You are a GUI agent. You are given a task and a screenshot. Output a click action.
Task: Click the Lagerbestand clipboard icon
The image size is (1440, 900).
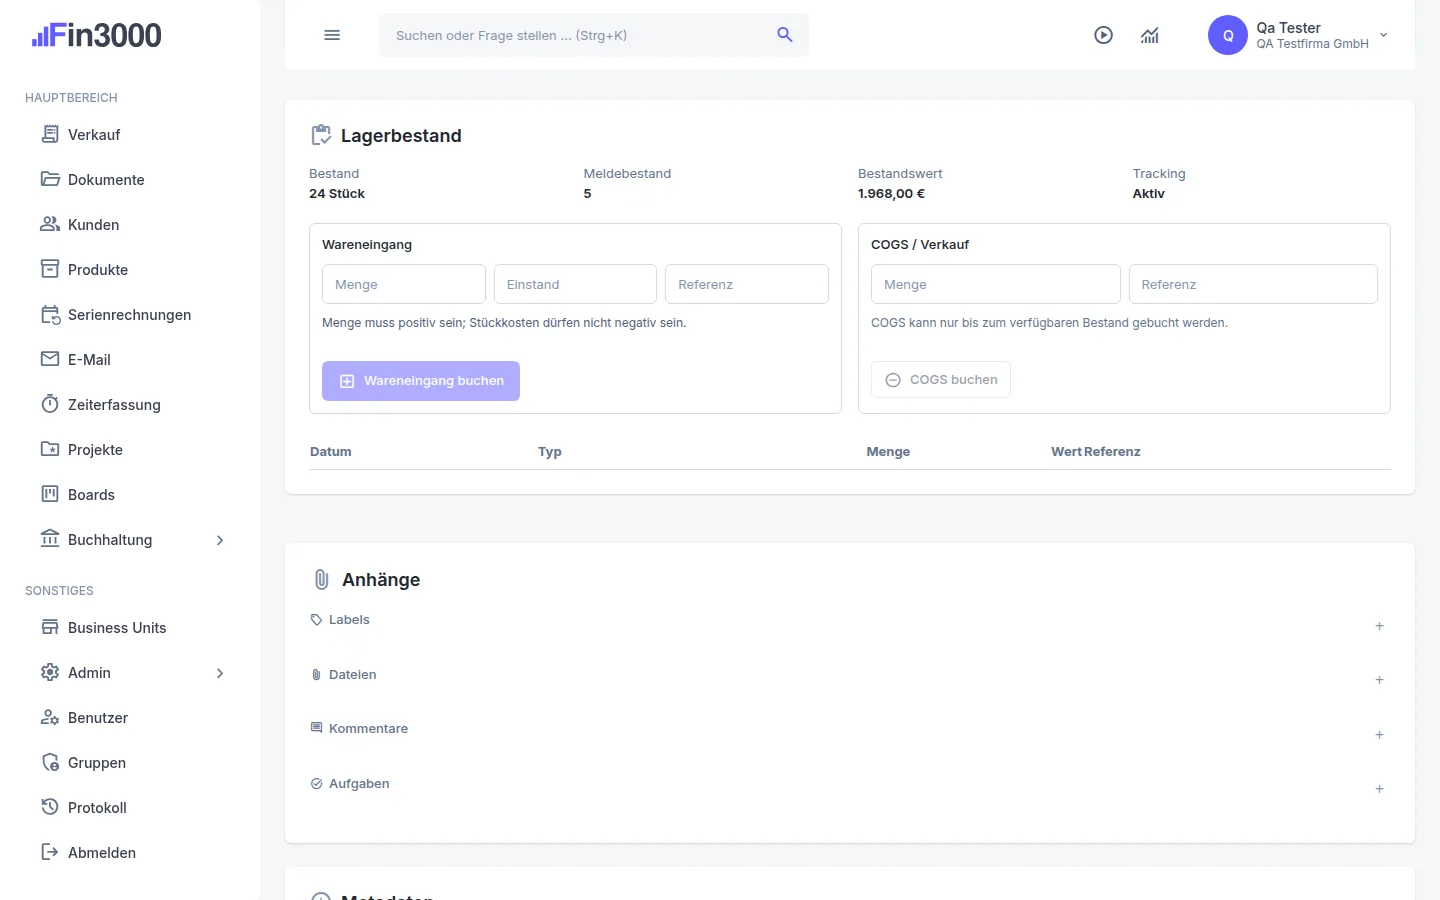(x=321, y=135)
